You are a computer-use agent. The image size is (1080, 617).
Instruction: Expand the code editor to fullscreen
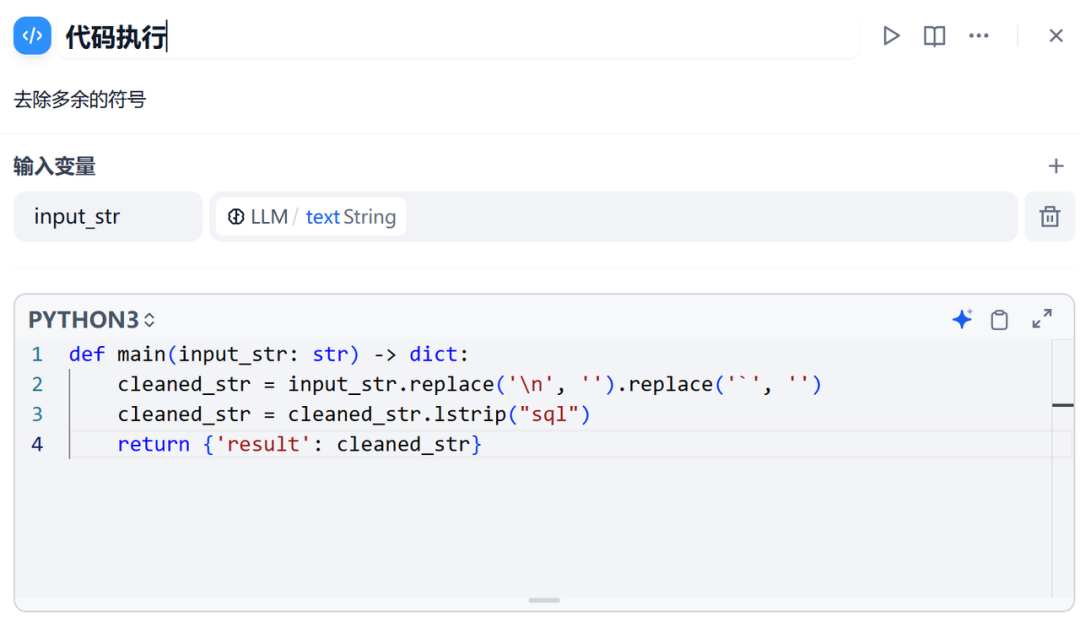pos(1042,319)
